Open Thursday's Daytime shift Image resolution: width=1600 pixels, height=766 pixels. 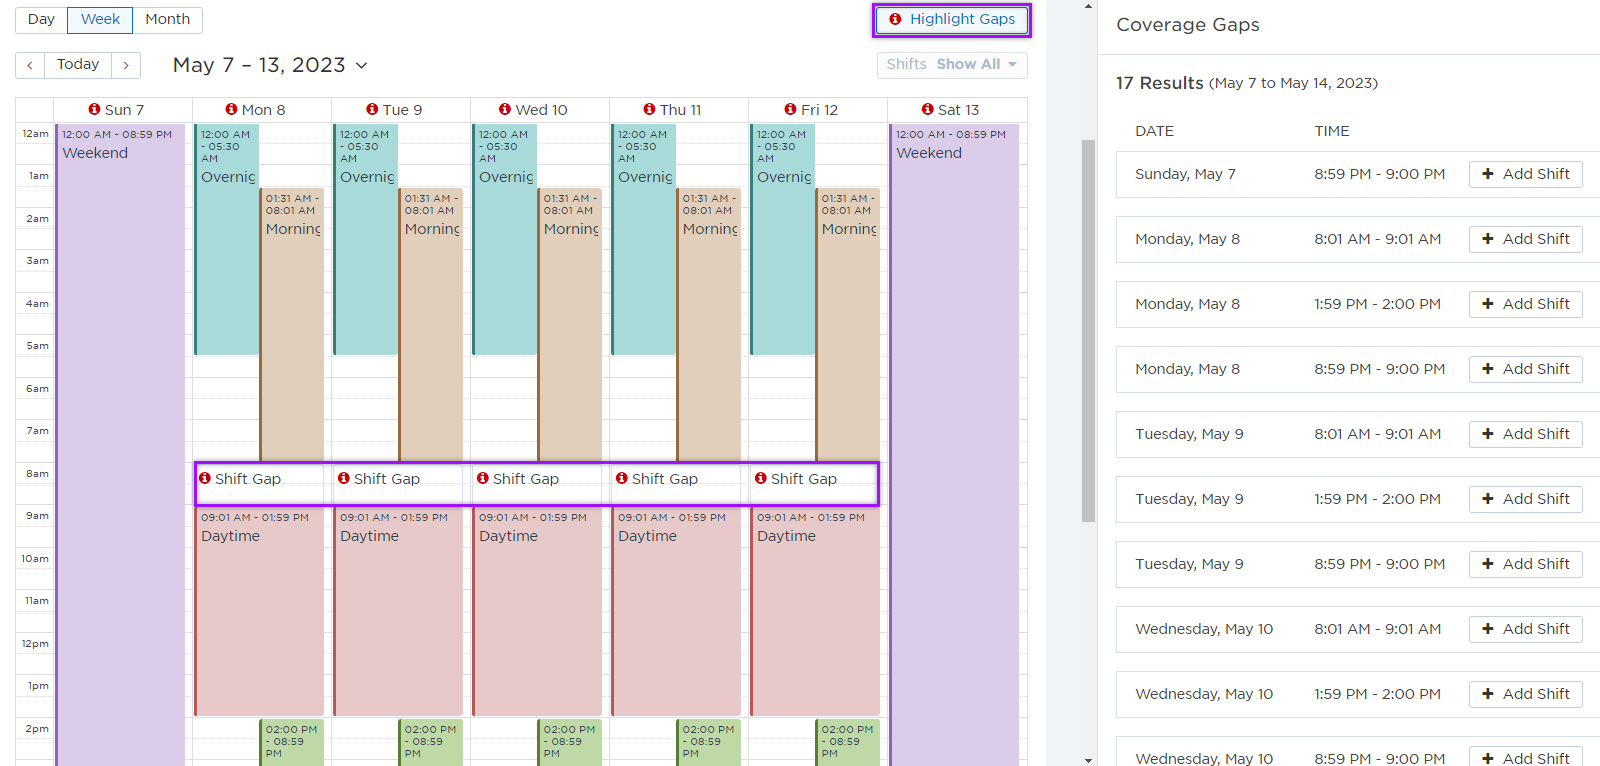pyautogui.click(x=676, y=612)
